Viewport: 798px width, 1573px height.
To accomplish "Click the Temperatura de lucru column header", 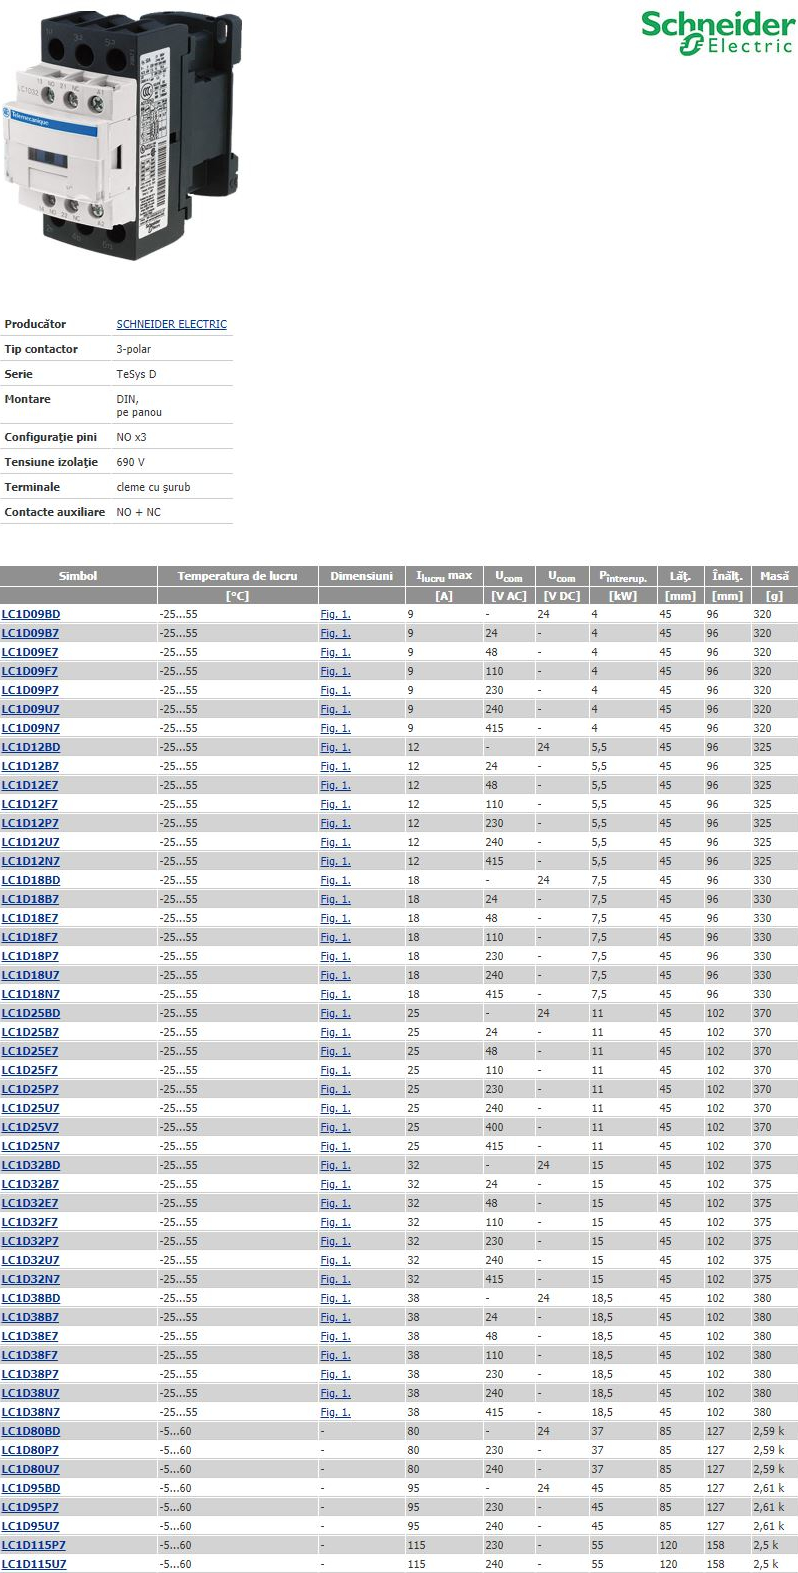I will (x=237, y=576).
